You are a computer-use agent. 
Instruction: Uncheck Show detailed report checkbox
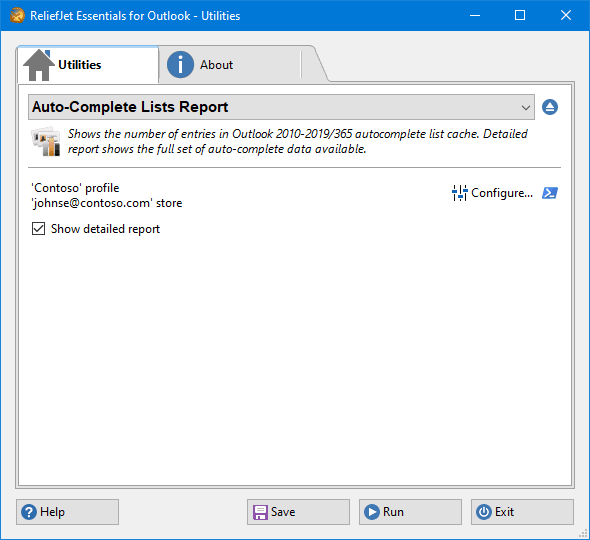coord(38,229)
